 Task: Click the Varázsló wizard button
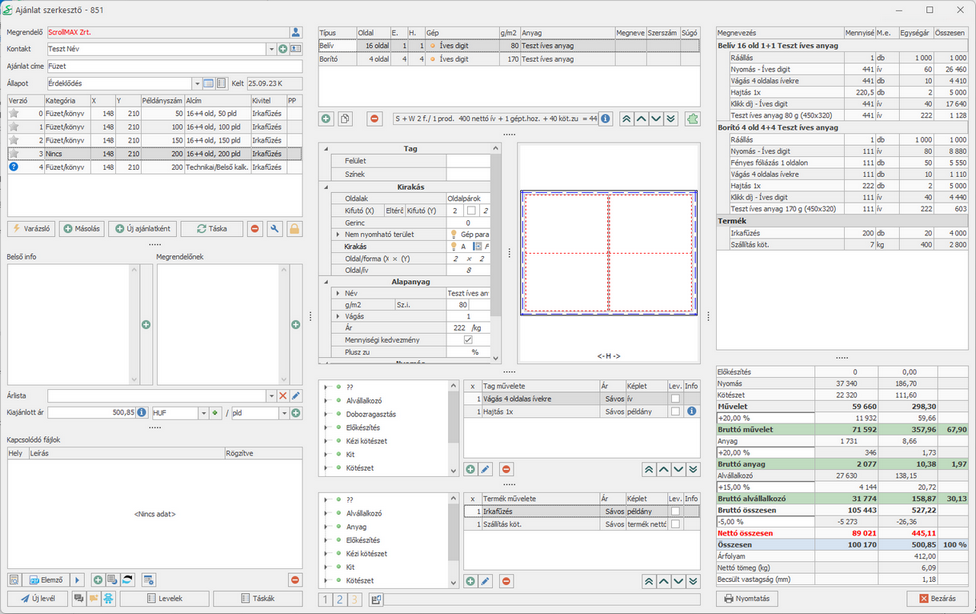tap(30, 229)
